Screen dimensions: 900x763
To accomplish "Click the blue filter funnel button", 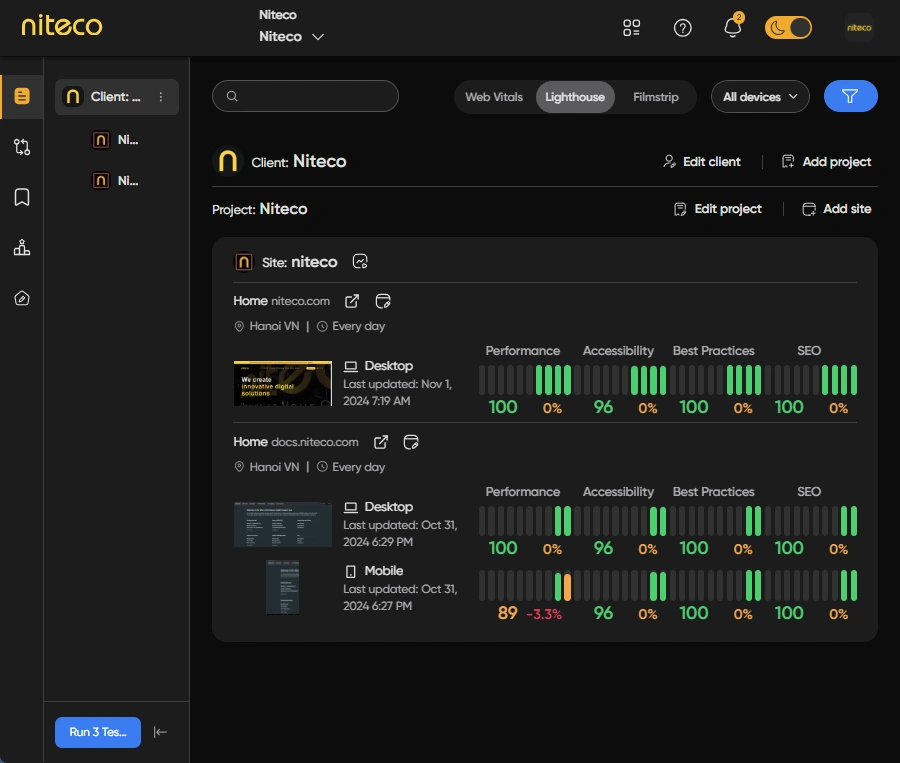I will point(850,96).
